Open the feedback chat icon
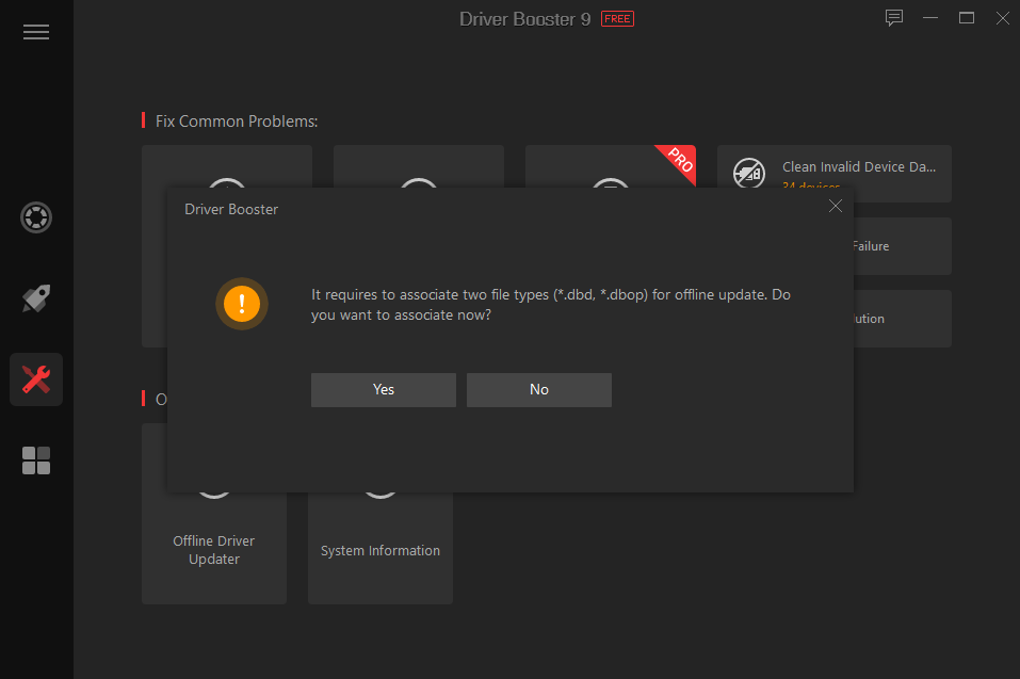 (894, 18)
